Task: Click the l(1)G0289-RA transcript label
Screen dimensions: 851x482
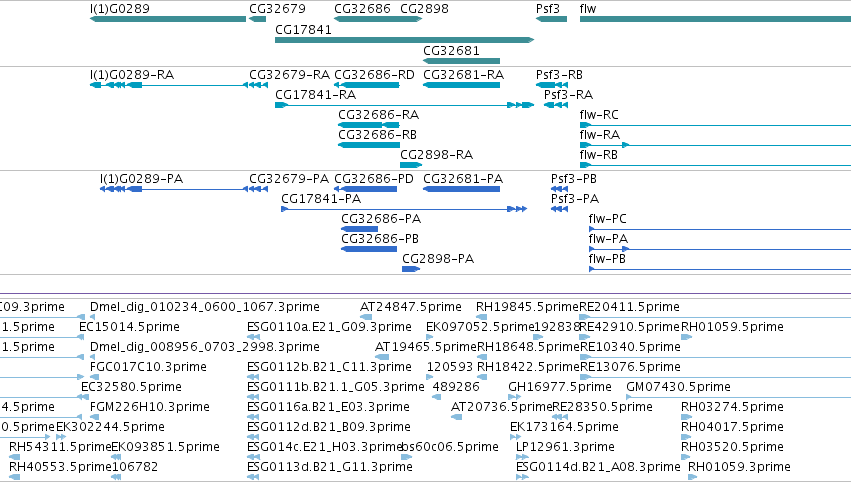Action: (x=132, y=75)
